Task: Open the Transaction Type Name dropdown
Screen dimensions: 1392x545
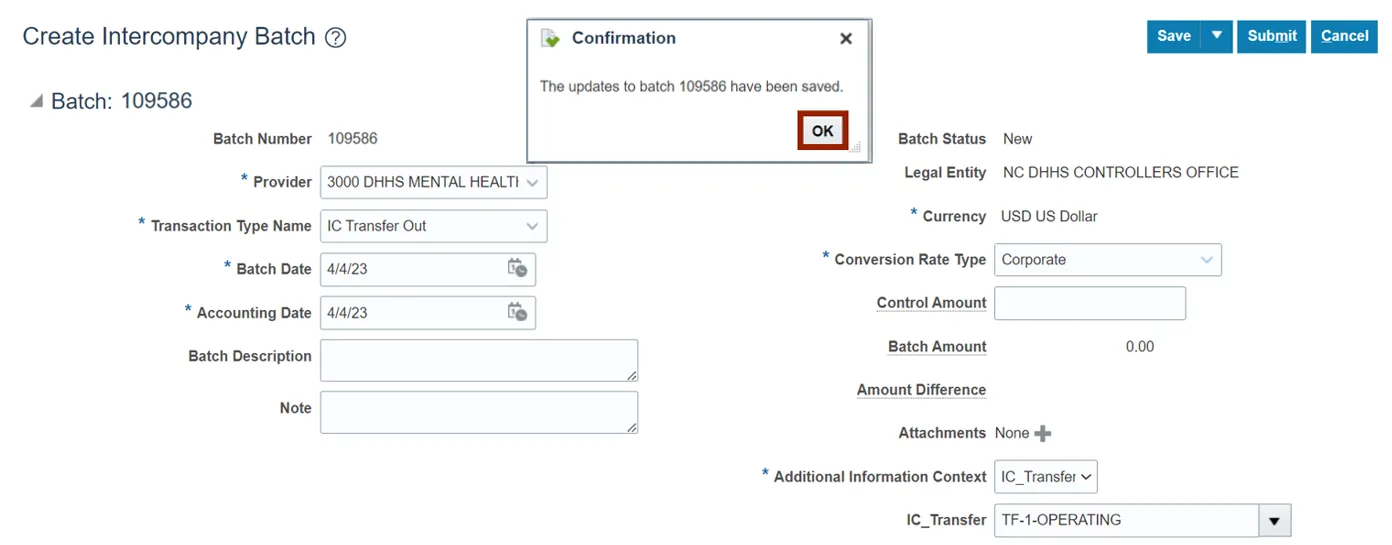Action: pyautogui.click(x=532, y=226)
